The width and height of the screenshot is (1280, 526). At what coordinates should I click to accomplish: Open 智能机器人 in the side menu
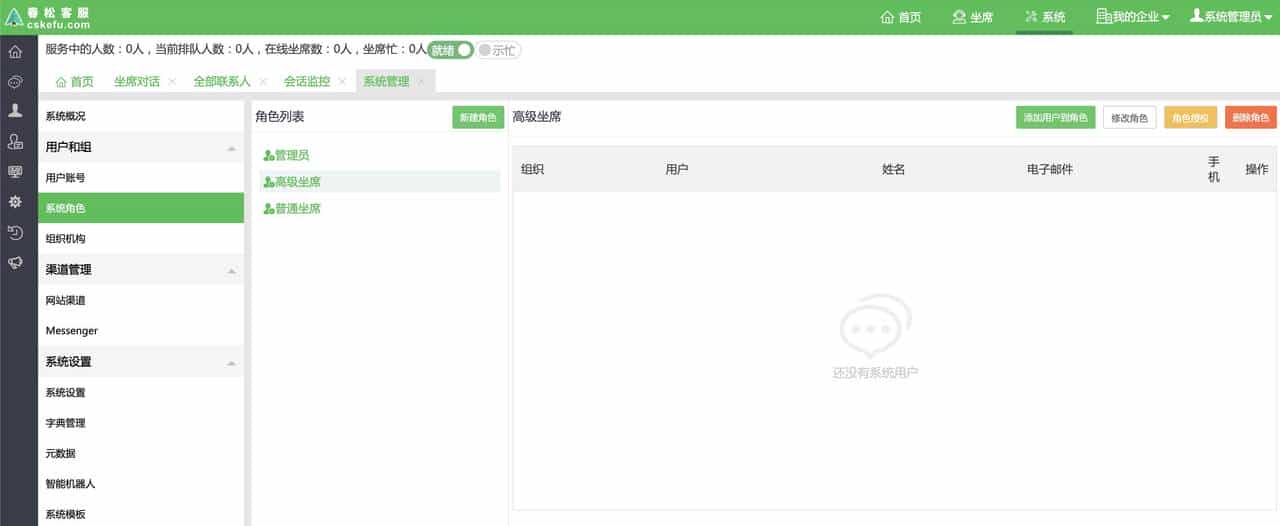click(x=141, y=484)
